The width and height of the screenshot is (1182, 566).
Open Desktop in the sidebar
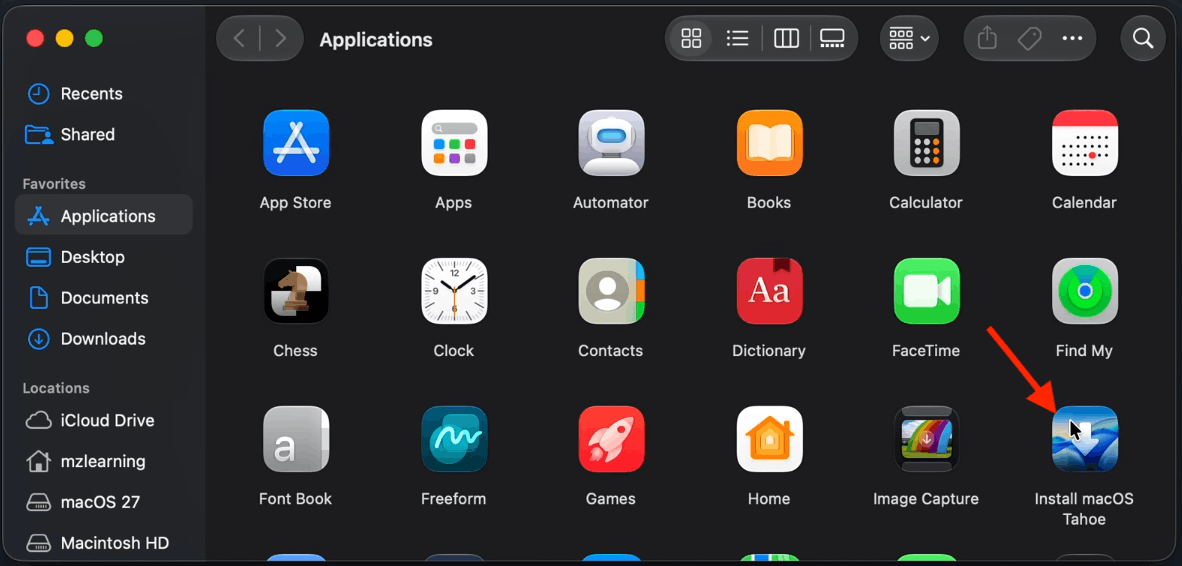point(103,257)
